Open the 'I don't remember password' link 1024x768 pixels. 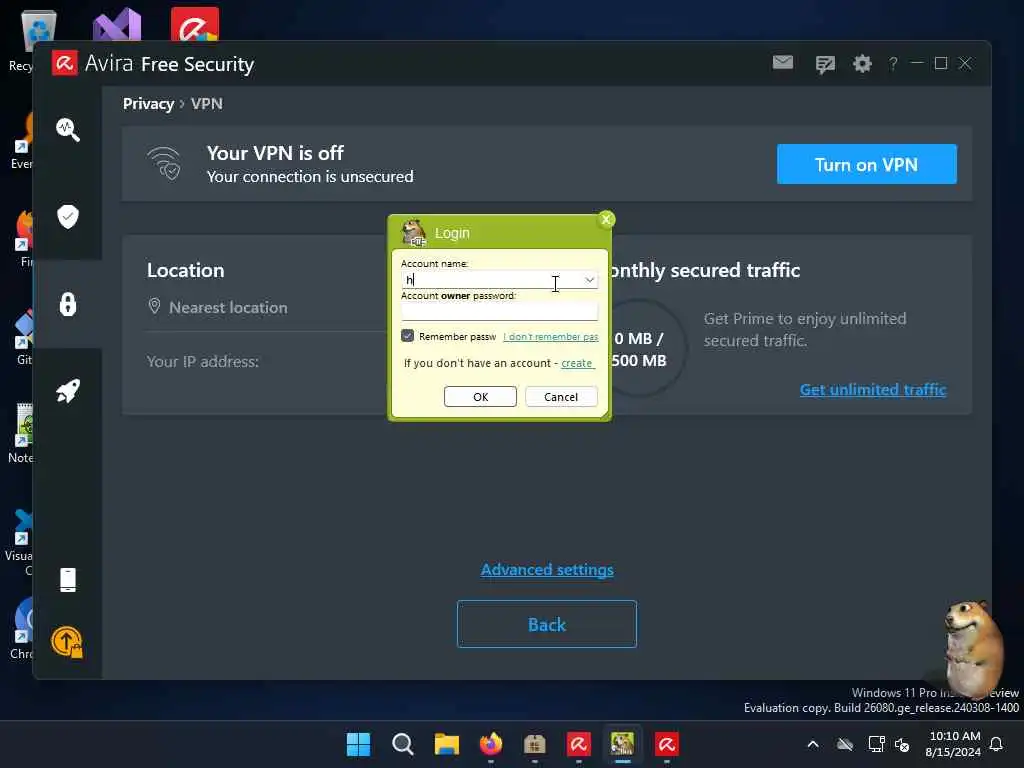[x=551, y=336]
